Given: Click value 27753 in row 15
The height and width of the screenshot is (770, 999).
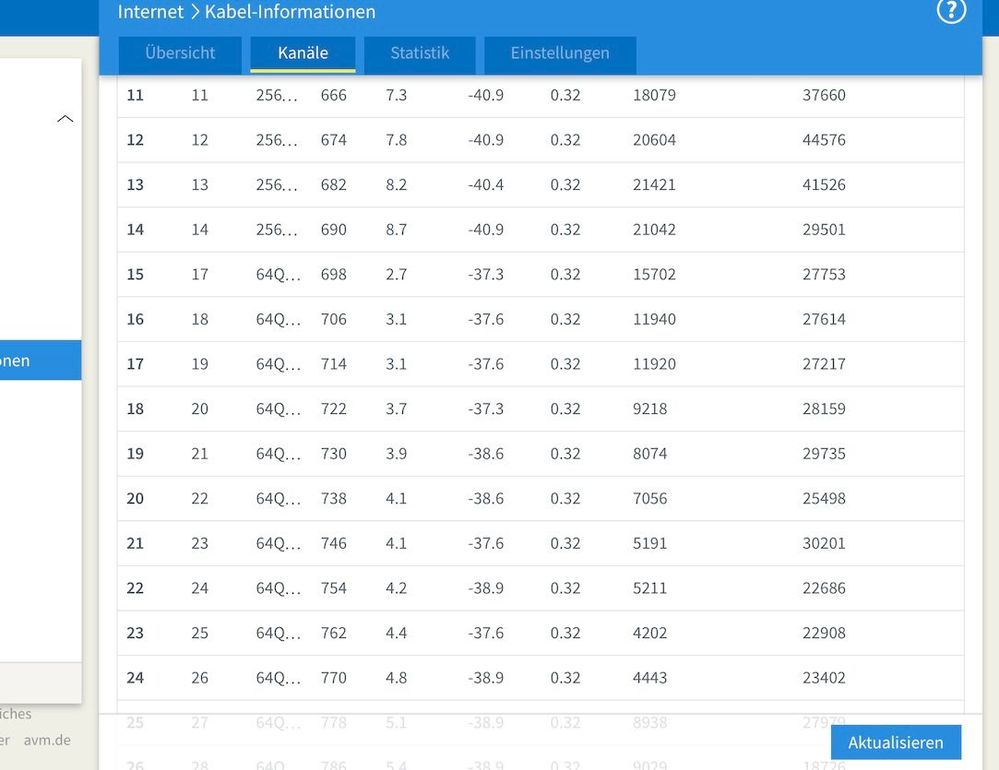Looking at the screenshot, I should 824,274.
